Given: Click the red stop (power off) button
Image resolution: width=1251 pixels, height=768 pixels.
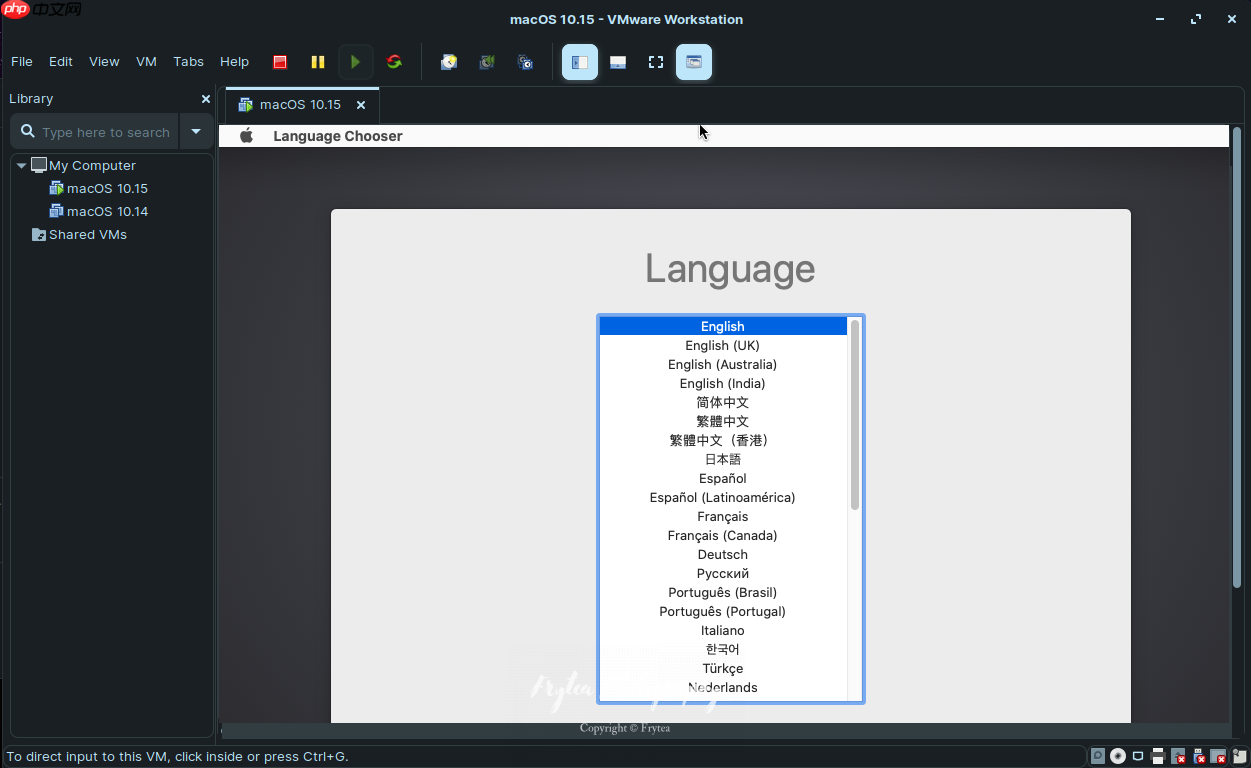Looking at the screenshot, I should [280, 62].
